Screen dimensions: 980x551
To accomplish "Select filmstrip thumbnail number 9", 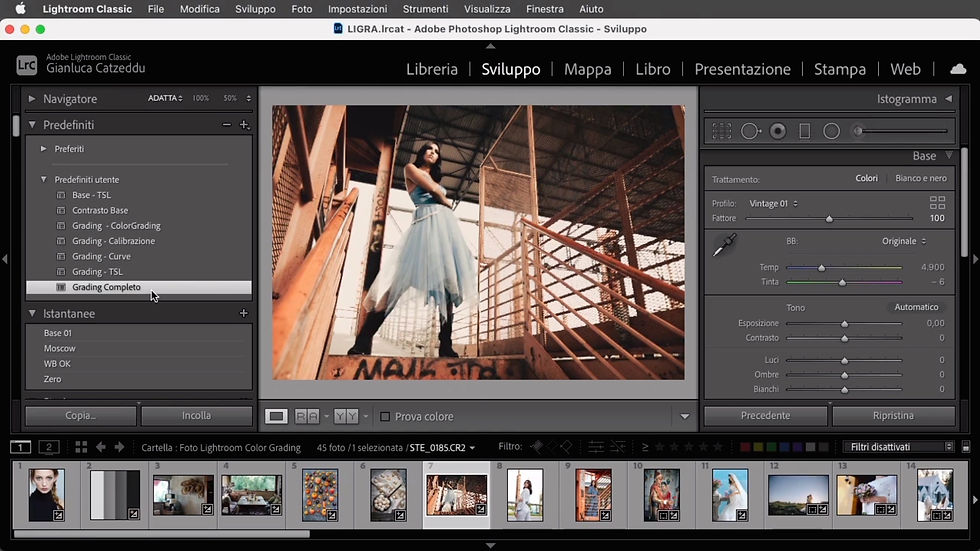I will click(593, 495).
